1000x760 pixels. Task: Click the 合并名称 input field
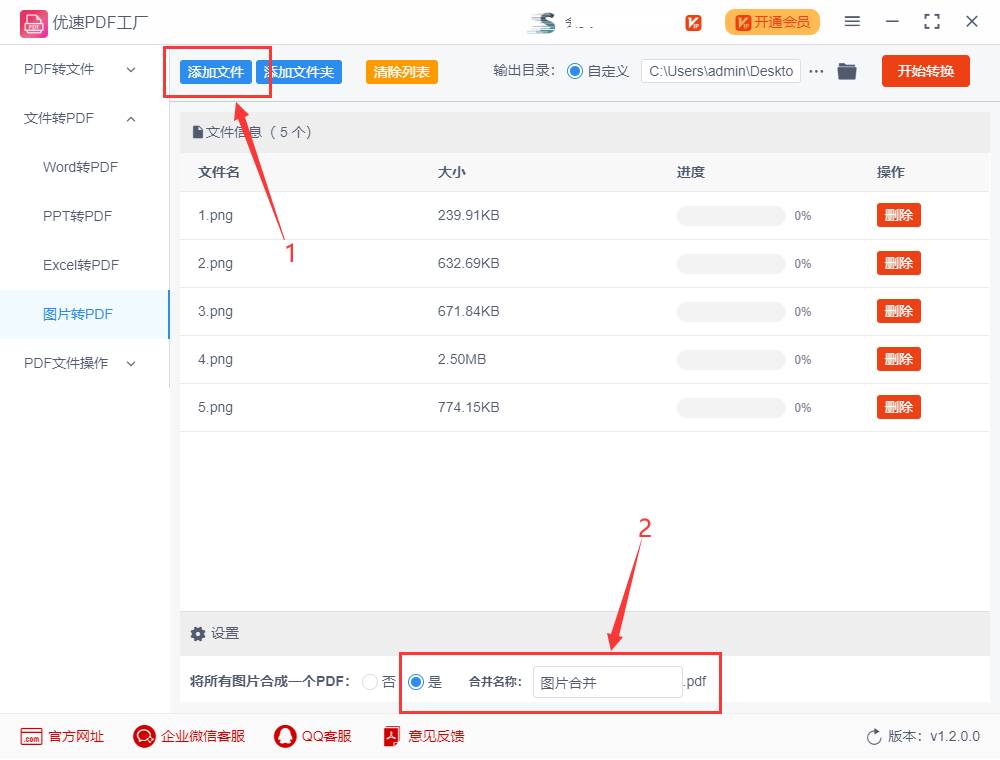click(608, 682)
